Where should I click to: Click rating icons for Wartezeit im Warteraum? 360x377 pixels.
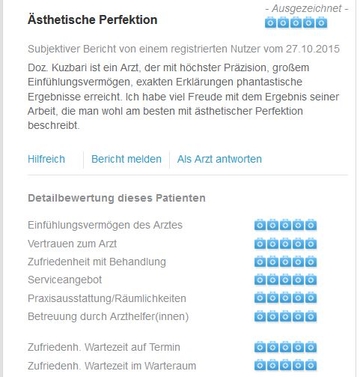pos(285,365)
